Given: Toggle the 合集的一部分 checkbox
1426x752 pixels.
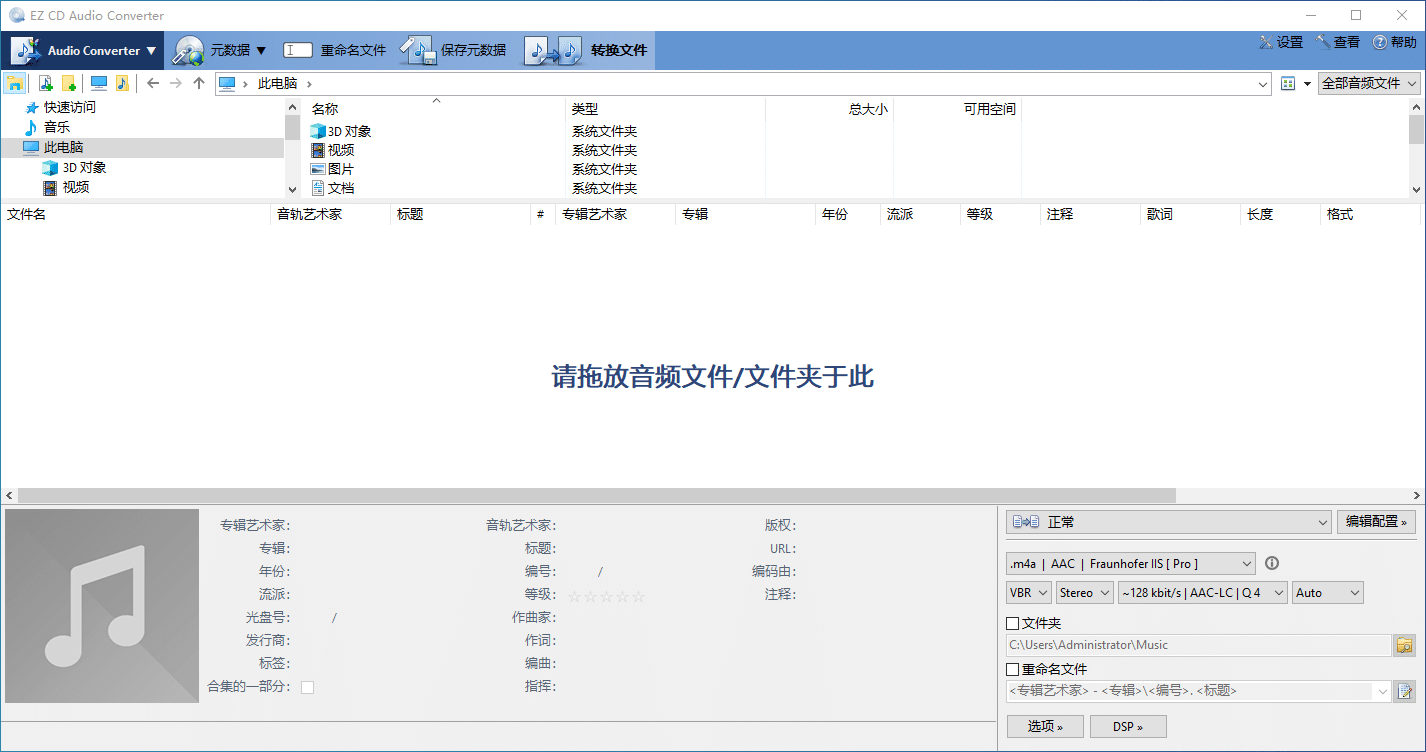Looking at the screenshot, I should click(x=307, y=687).
